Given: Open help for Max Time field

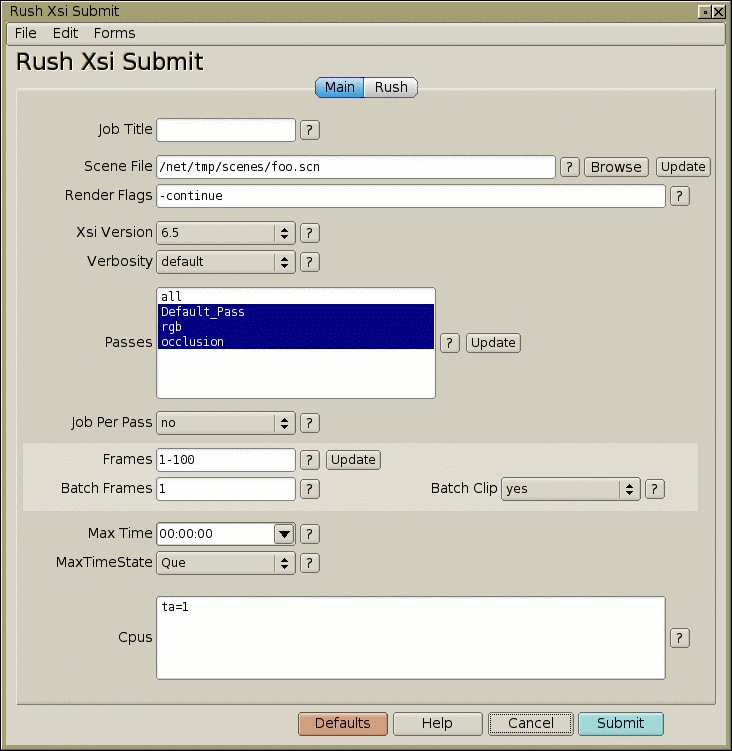Looking at the screenshot, I should (309, 534).
